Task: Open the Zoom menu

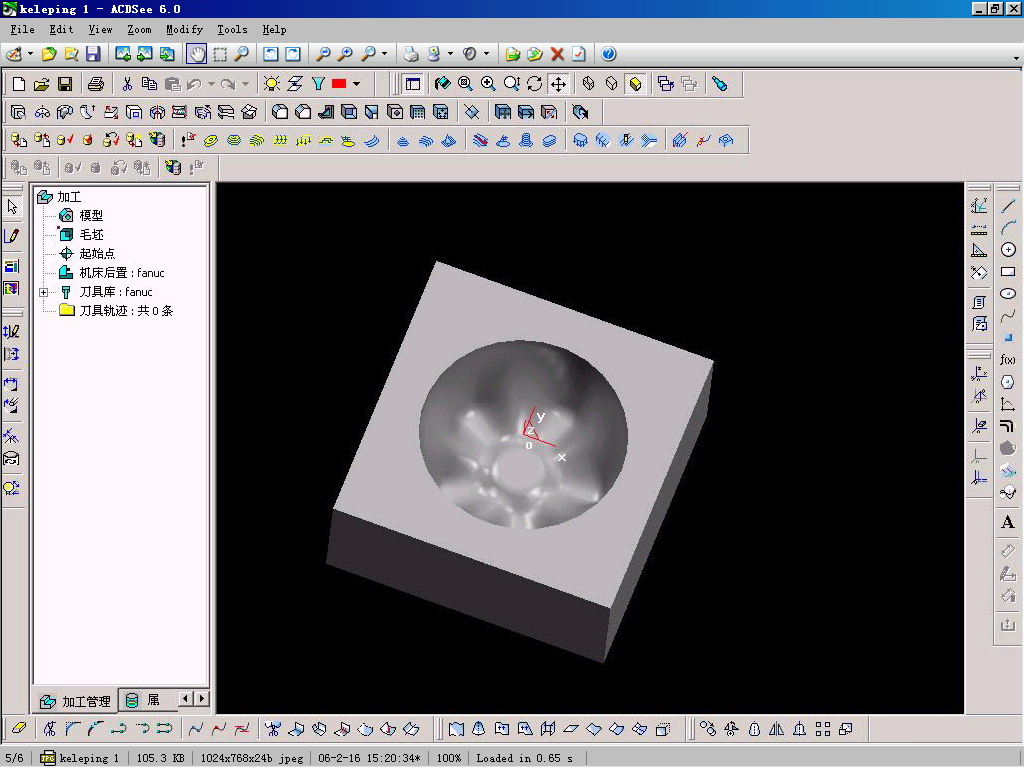Action: [139, 29]
